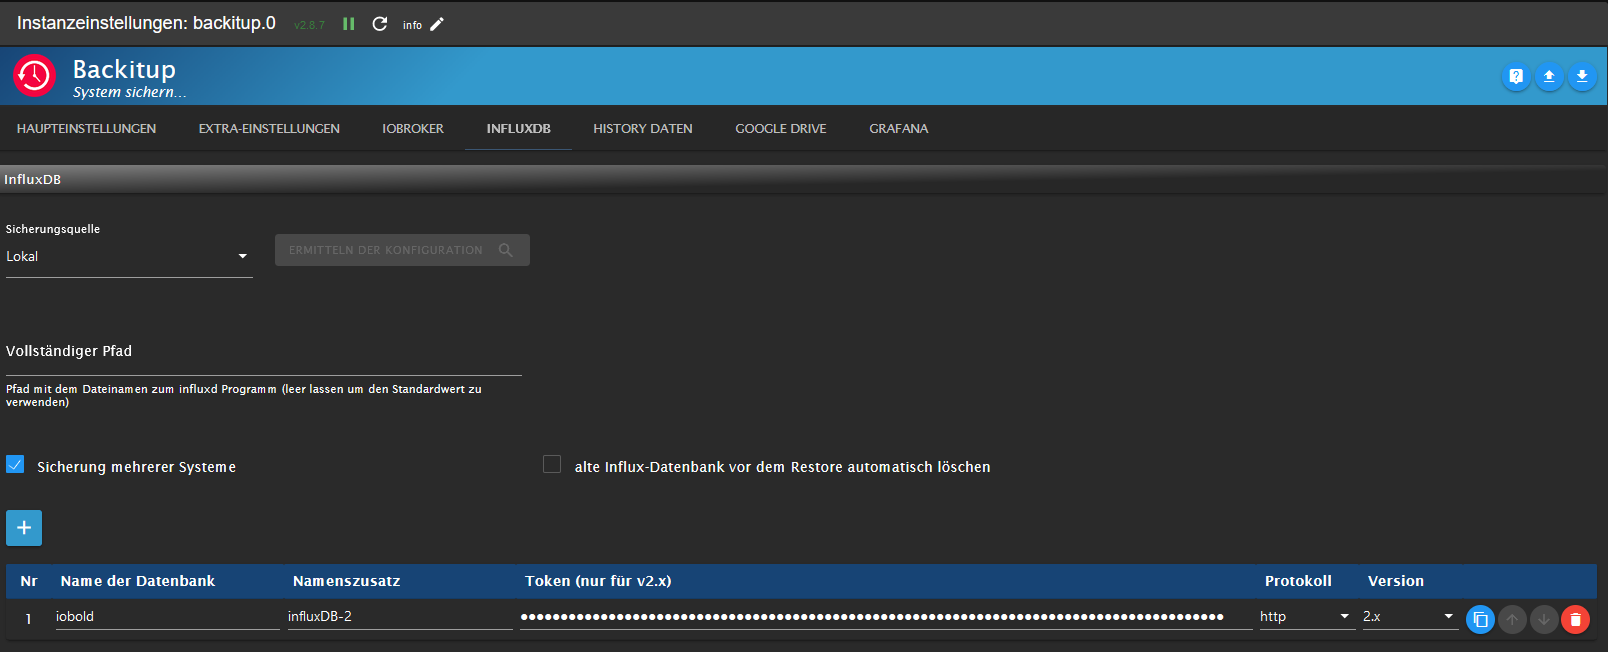Image resolution: width=1608 pixels, height=652 pixels.
Task: Move iobold row up
Action: coord(1512,620)
